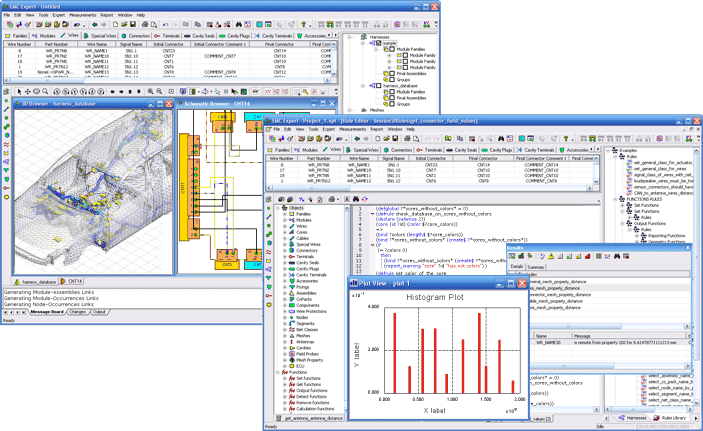The image size is (703, 431).
Task: Click binoculars icon in Rule Editor toolbar
Action: click(x=356, y=199)
